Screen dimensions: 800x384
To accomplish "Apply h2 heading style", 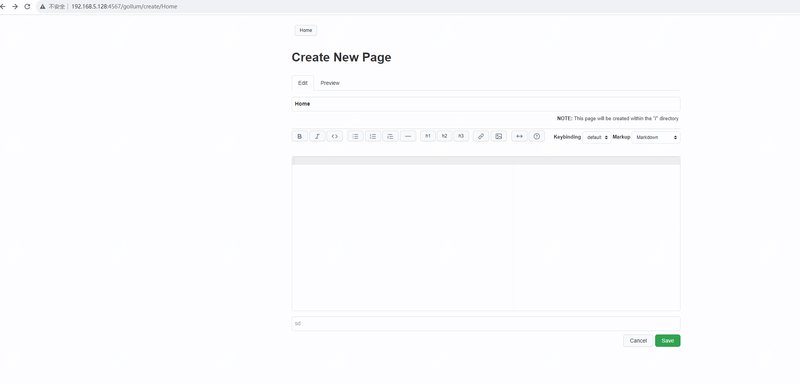I will click(x=444, y=136).
